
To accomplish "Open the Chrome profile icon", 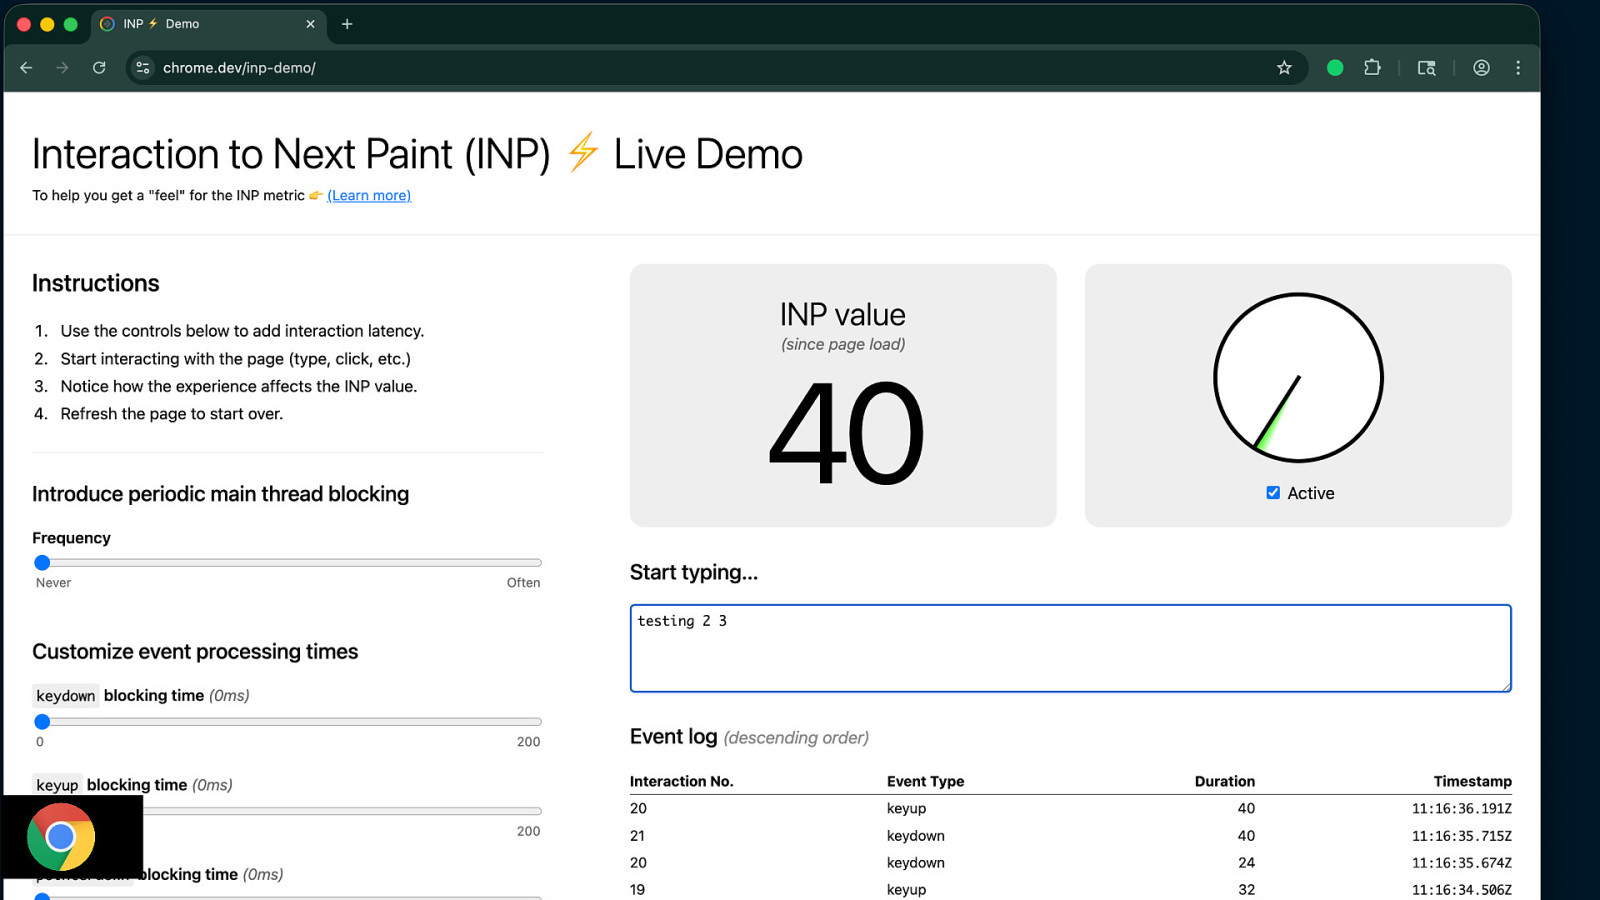I will coord(1481,68).
